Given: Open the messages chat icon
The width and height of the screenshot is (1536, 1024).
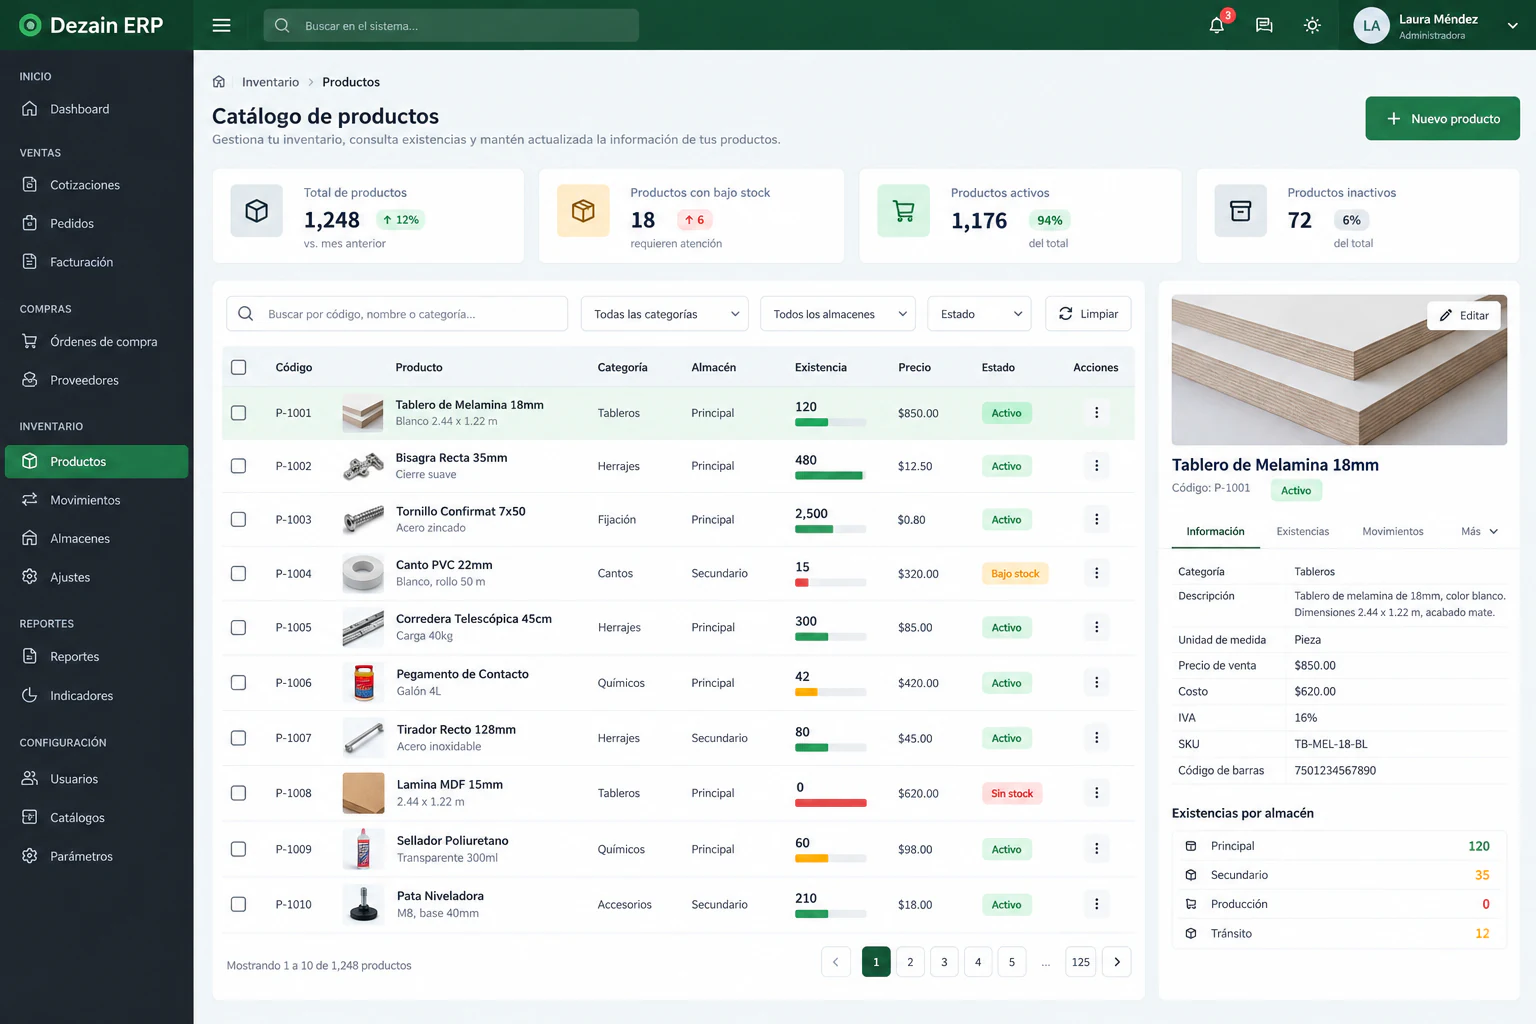Looking at the screenshot, I should tap(1264, 25).
